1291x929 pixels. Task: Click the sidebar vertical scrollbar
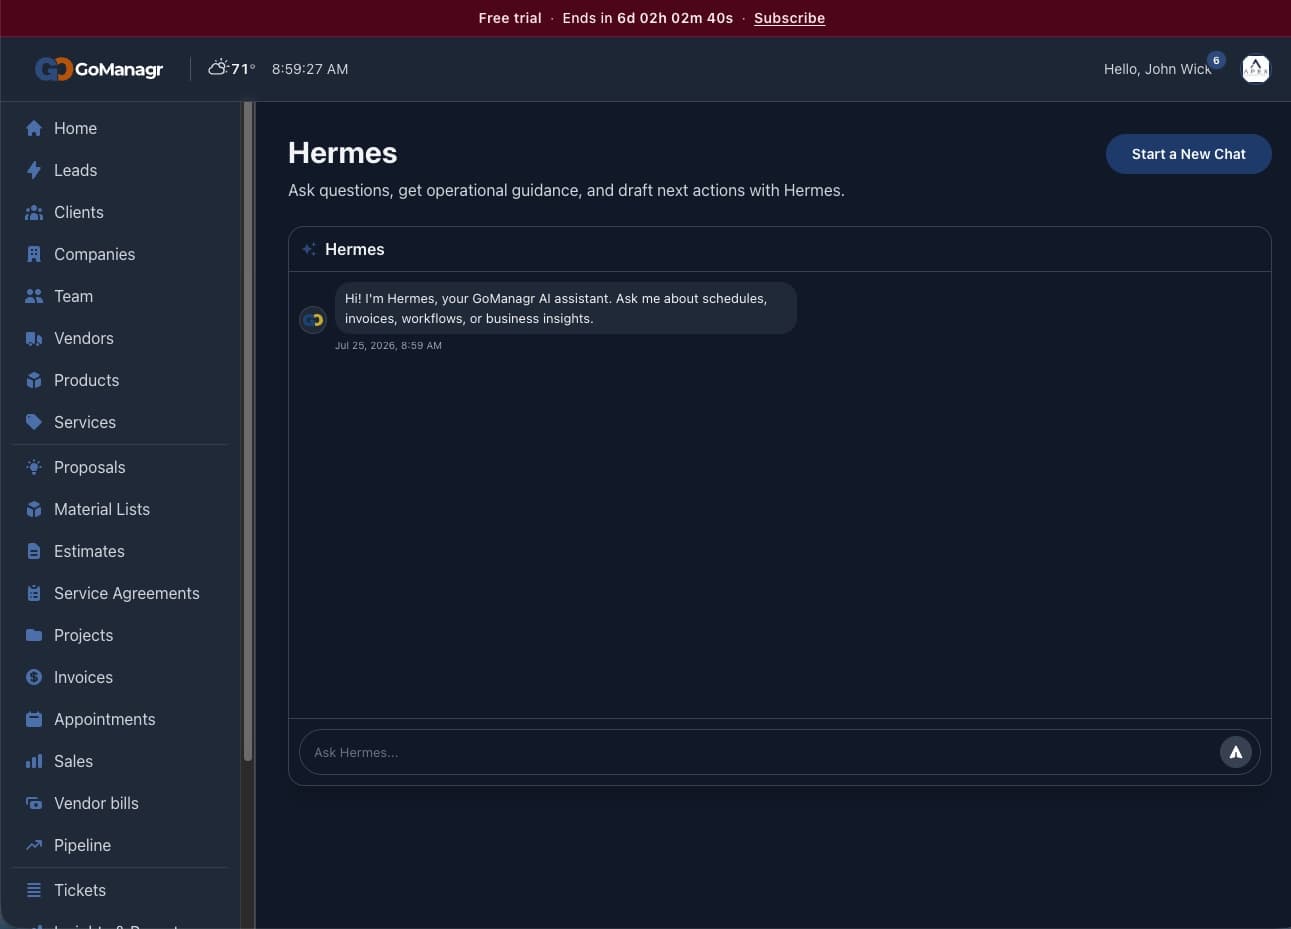[247, 432]
